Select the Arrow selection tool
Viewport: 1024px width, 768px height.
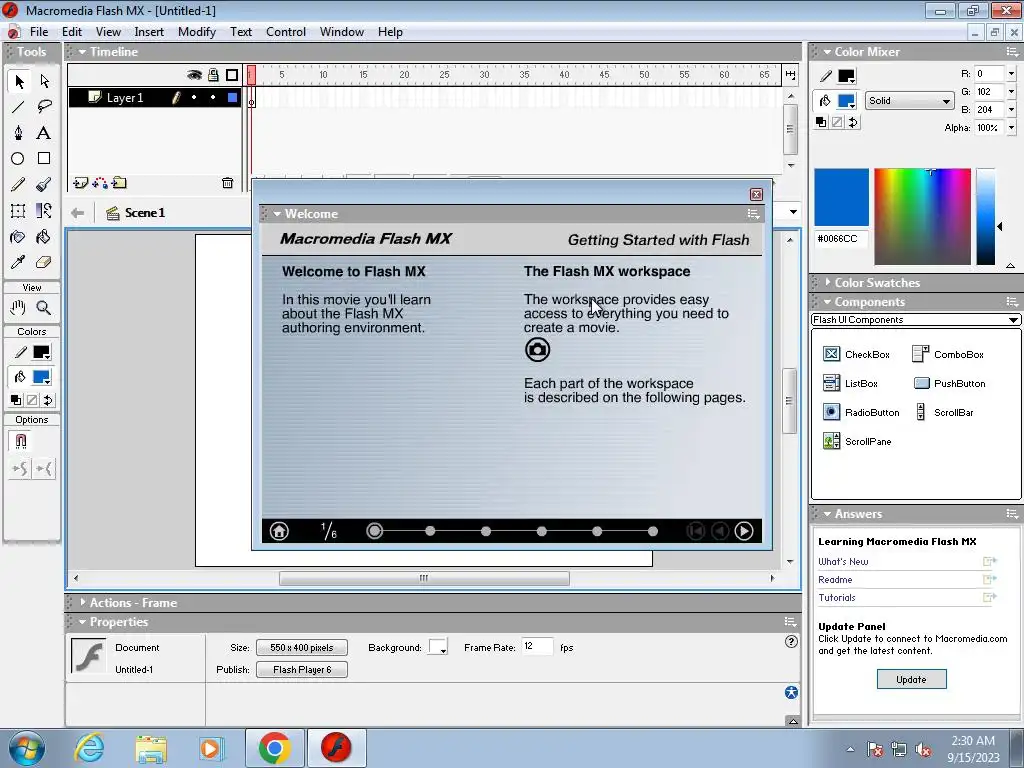18,81
